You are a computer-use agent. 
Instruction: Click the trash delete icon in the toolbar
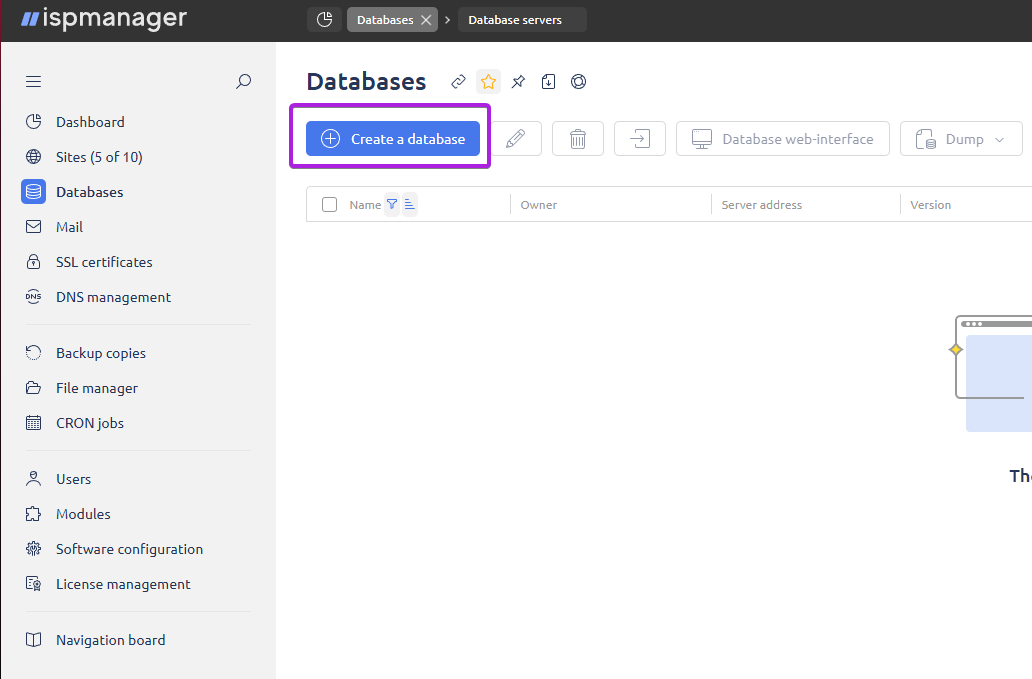578,138
